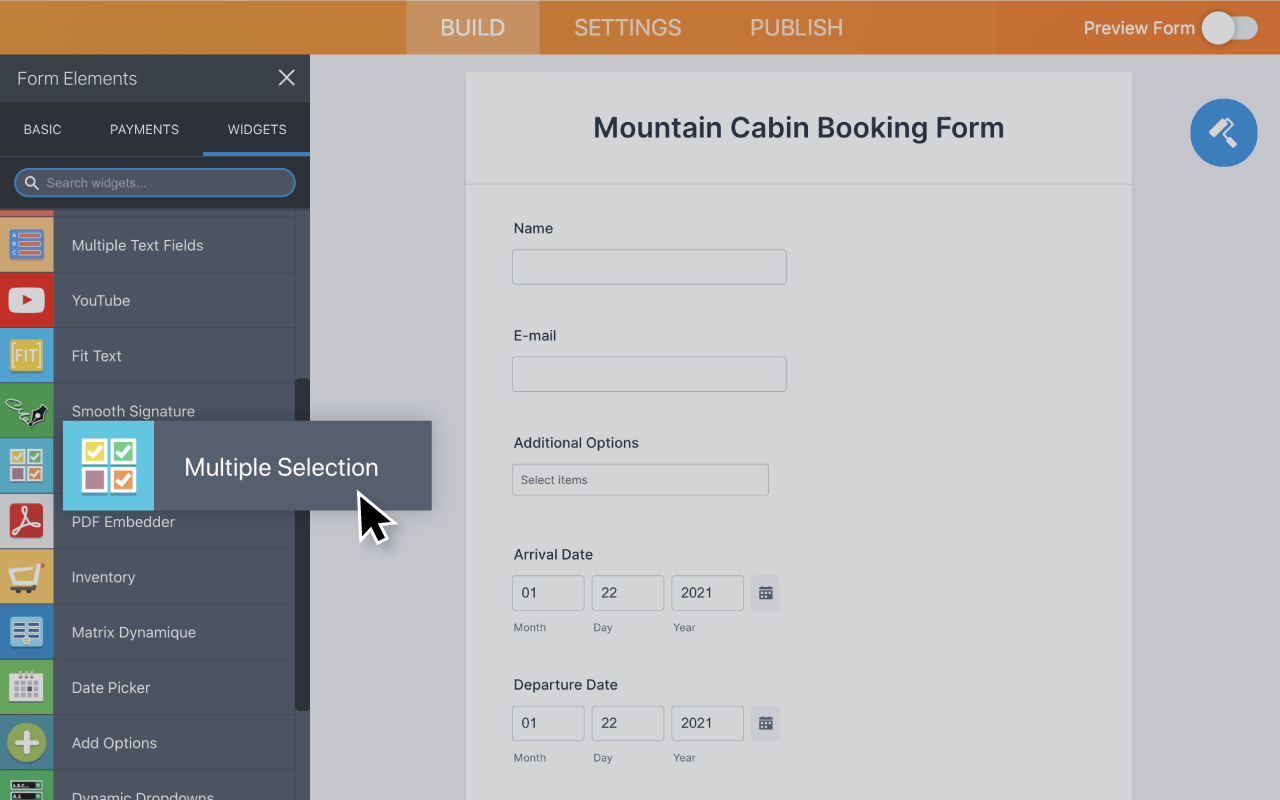Image resolution: width=1280 pixels, height=800 pixels.
Task: Click the blue paint roller form designer button
Action: [x=1223, y=132]
